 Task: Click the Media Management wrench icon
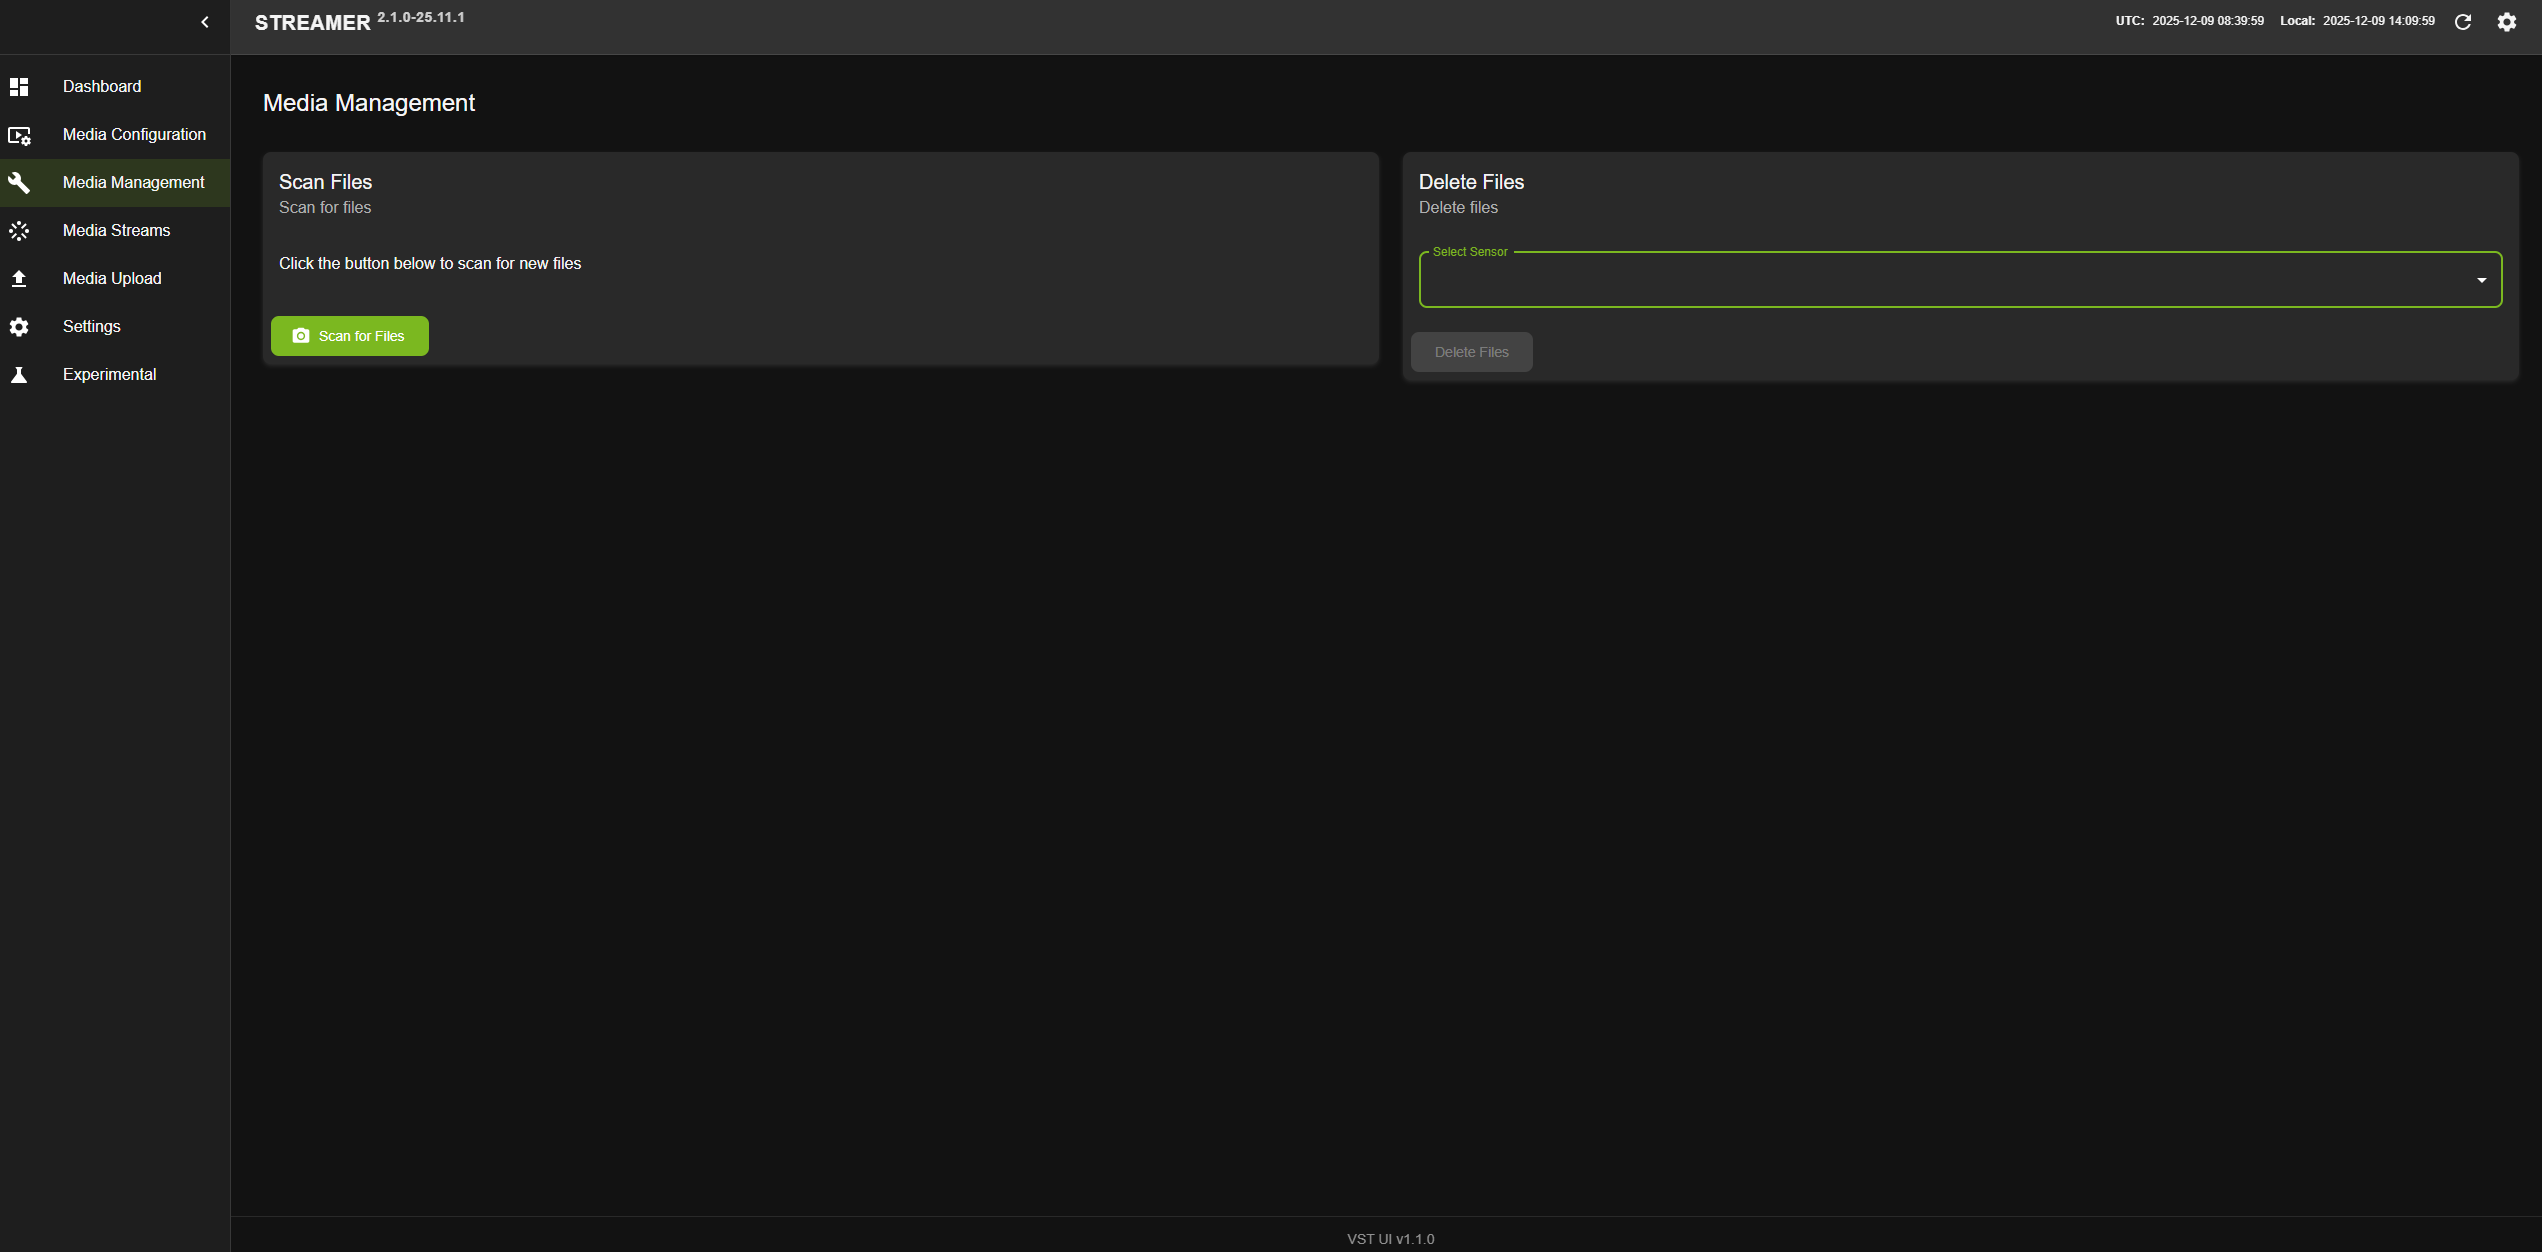[x=19, y=183]
